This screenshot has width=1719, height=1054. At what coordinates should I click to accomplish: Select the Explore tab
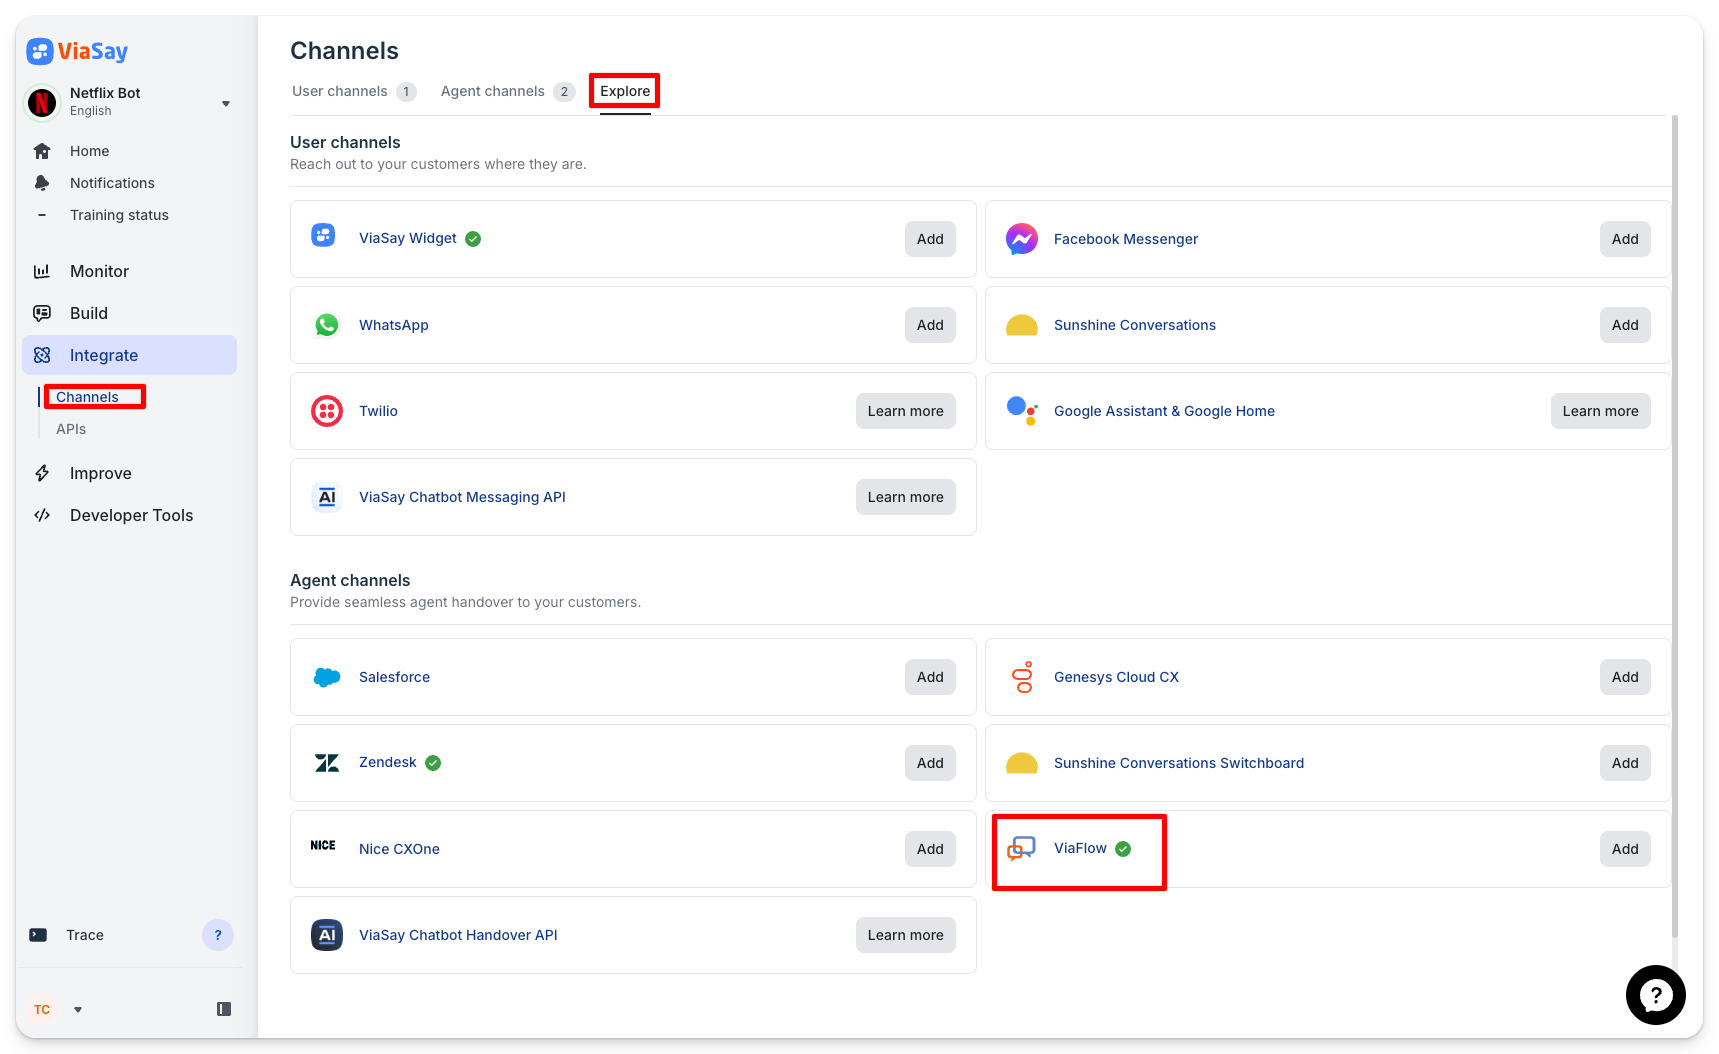[625, 91]
